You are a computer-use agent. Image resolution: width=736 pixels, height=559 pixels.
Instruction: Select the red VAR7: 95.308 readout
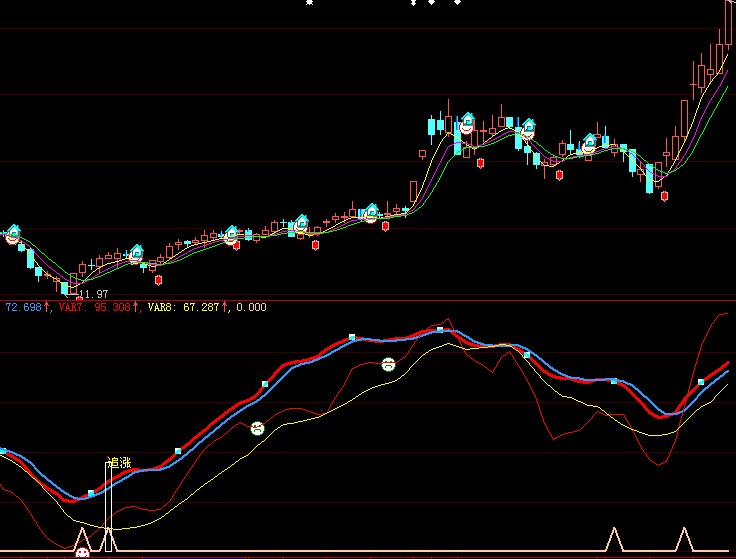tap(94, 307)
